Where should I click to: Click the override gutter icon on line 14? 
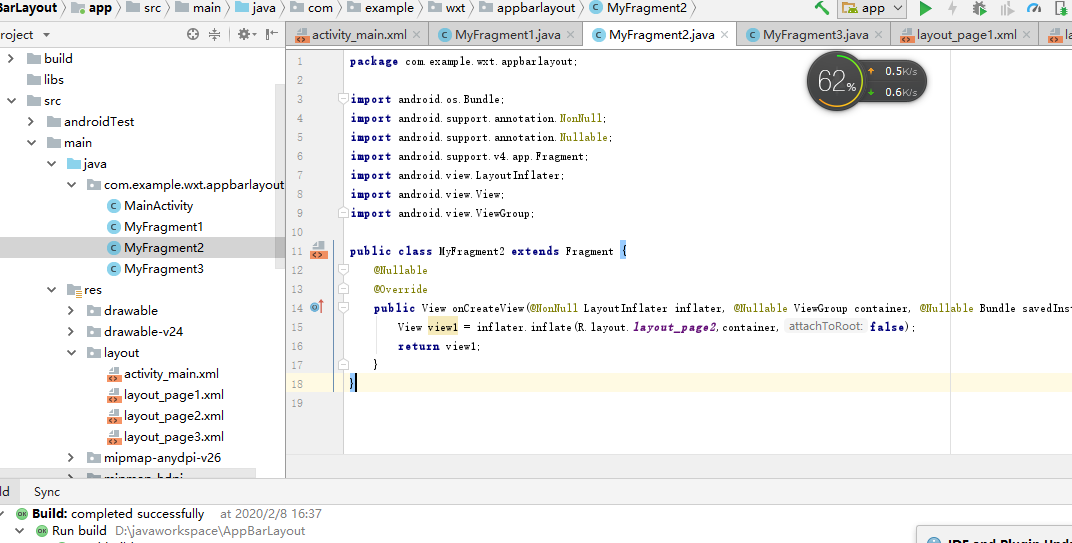coord(317,307)
